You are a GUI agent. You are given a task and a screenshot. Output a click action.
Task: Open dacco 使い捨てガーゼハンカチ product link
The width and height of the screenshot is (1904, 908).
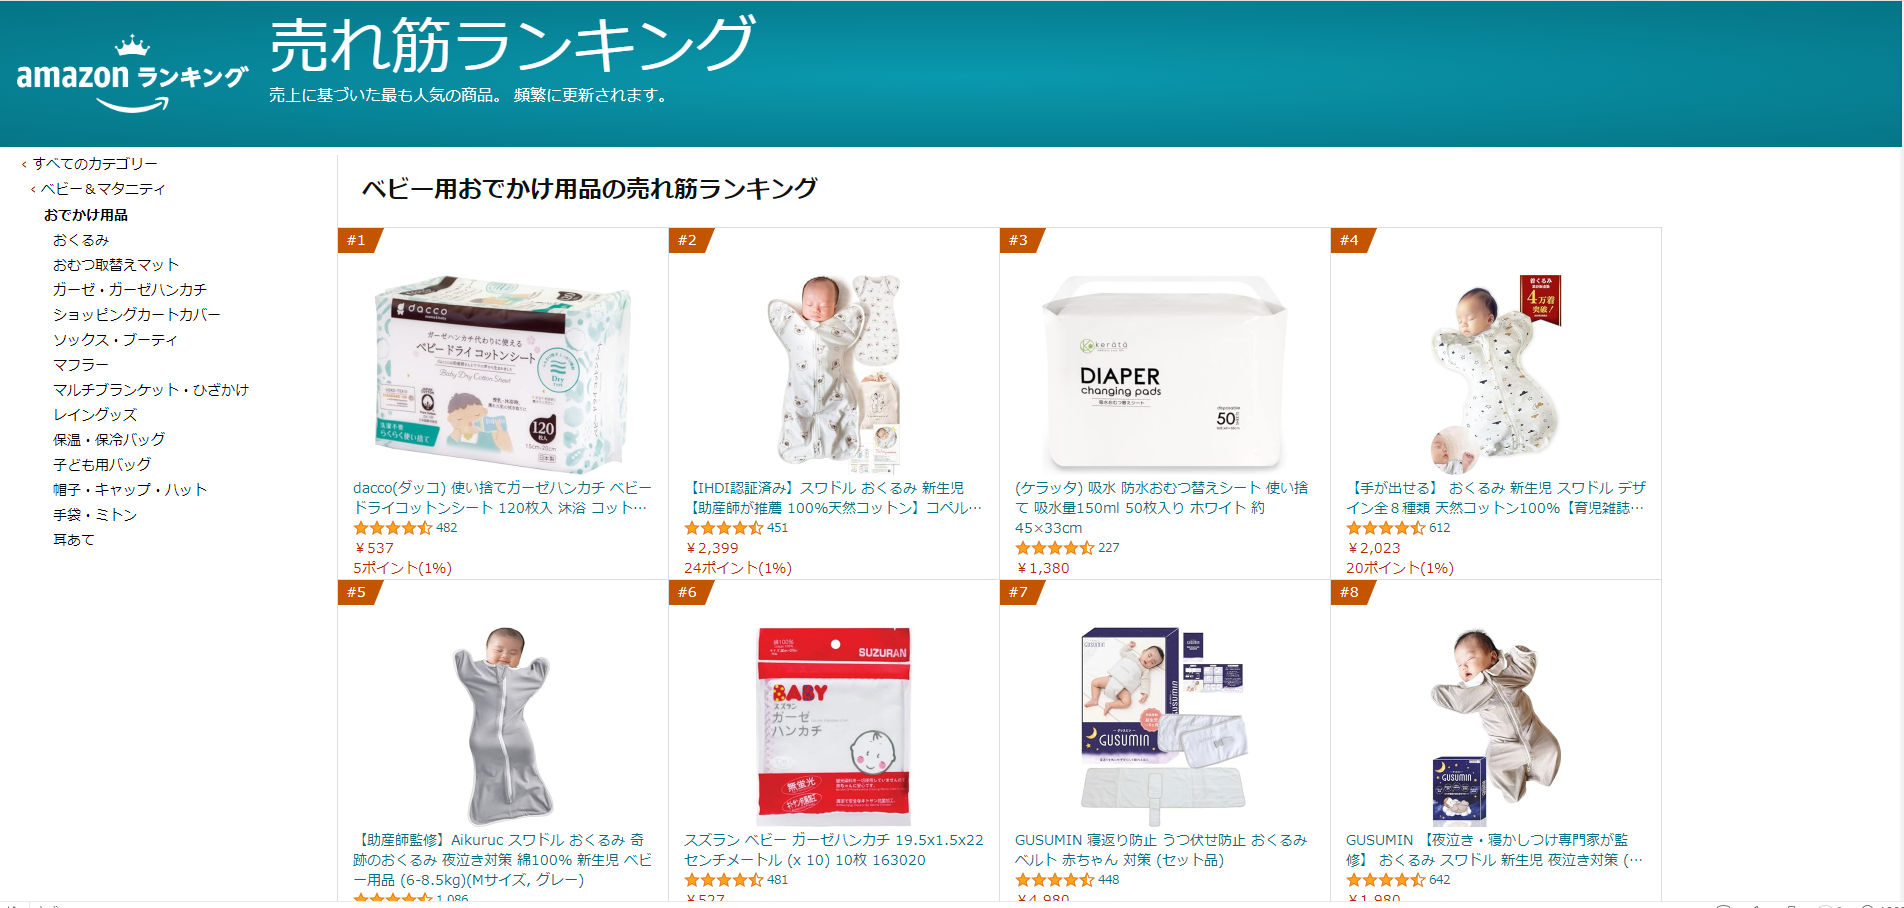click(502, 498)
